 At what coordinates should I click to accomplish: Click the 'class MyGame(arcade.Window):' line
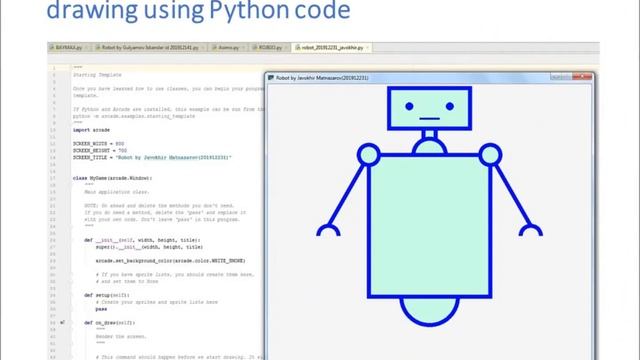pos(112,178)
